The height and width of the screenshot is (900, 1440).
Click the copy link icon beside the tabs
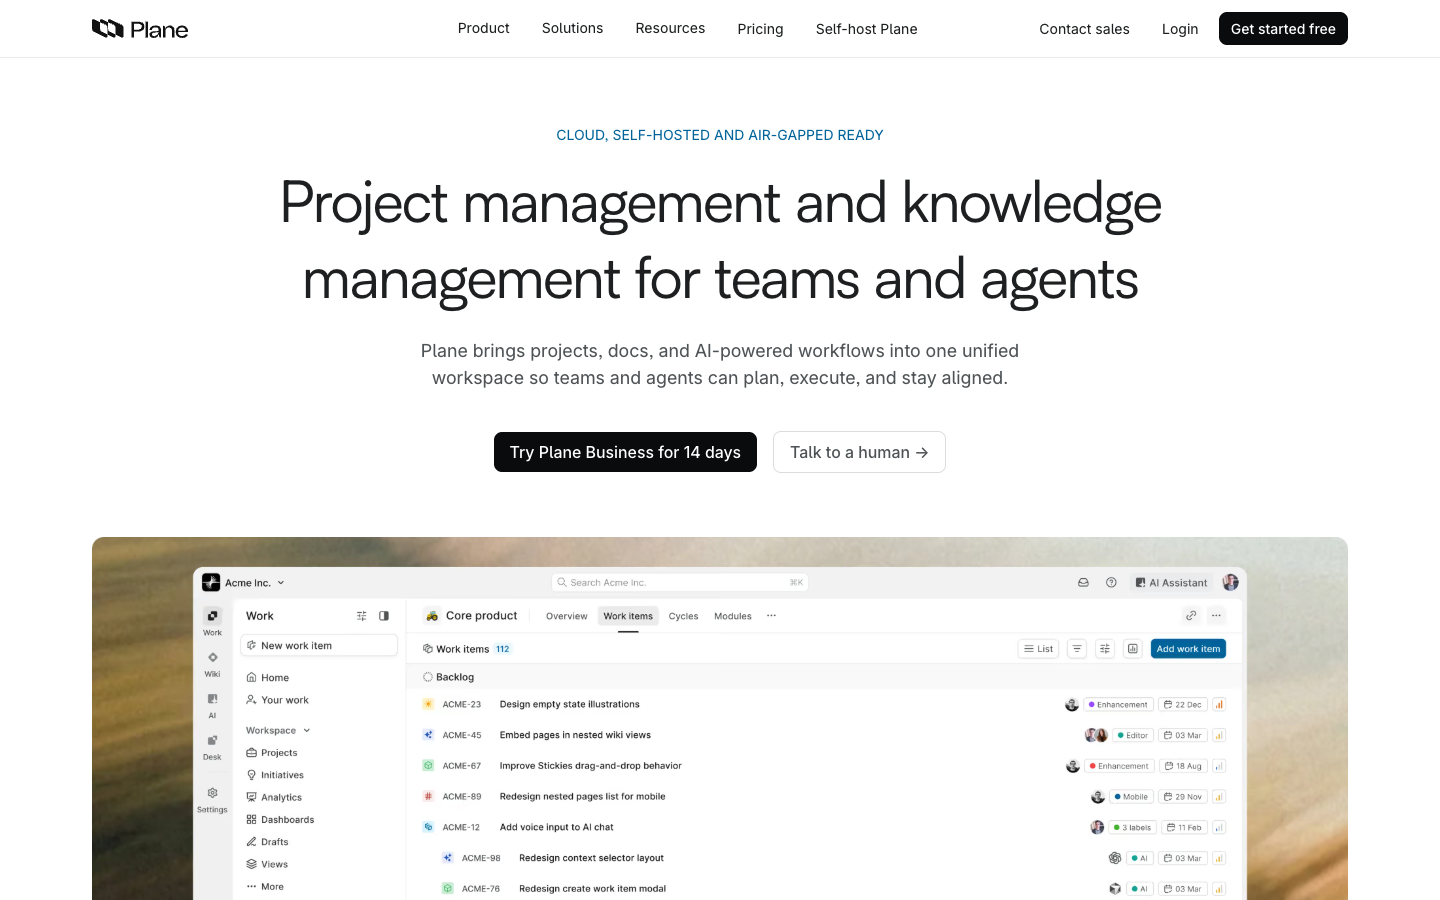1190,616
